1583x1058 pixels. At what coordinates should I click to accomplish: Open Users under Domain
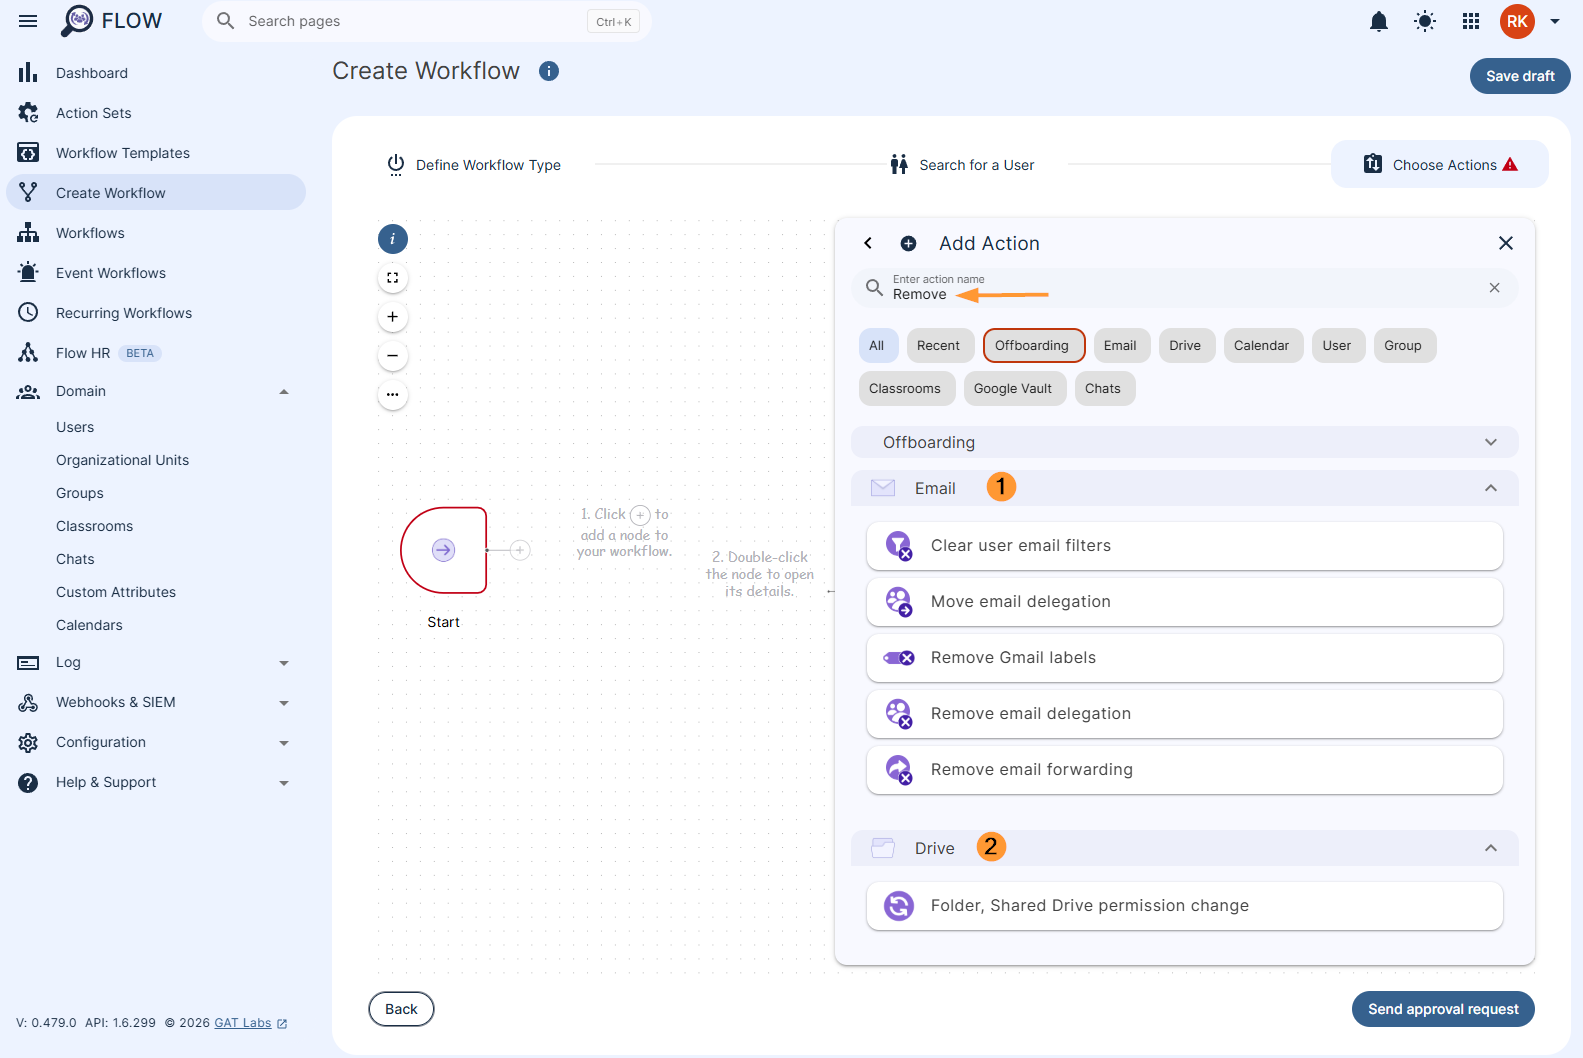coord(75,427)
